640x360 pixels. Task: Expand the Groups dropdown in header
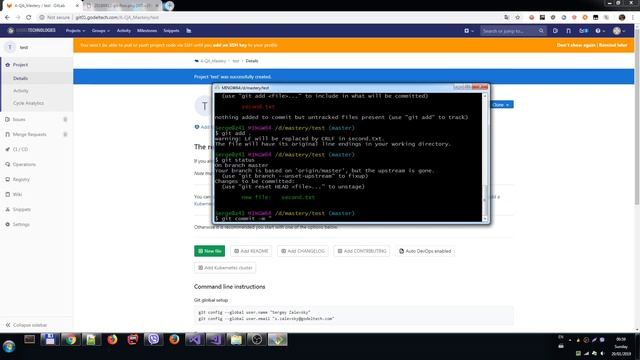(x=100, y=31)
